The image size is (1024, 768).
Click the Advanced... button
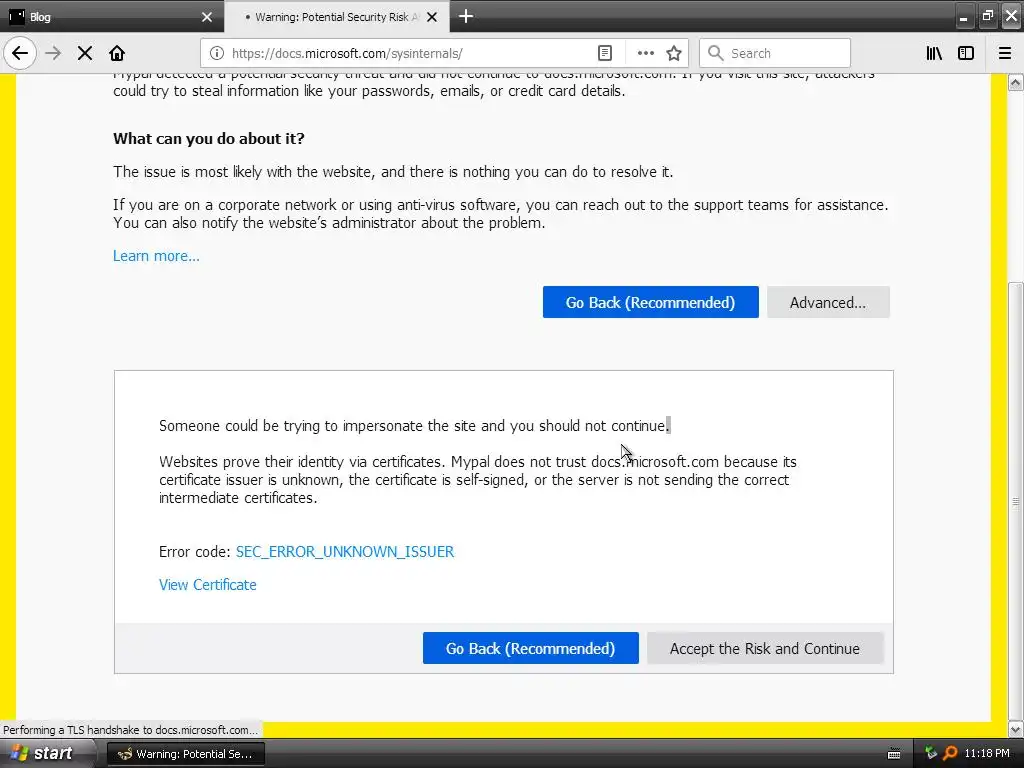point(828,302)
